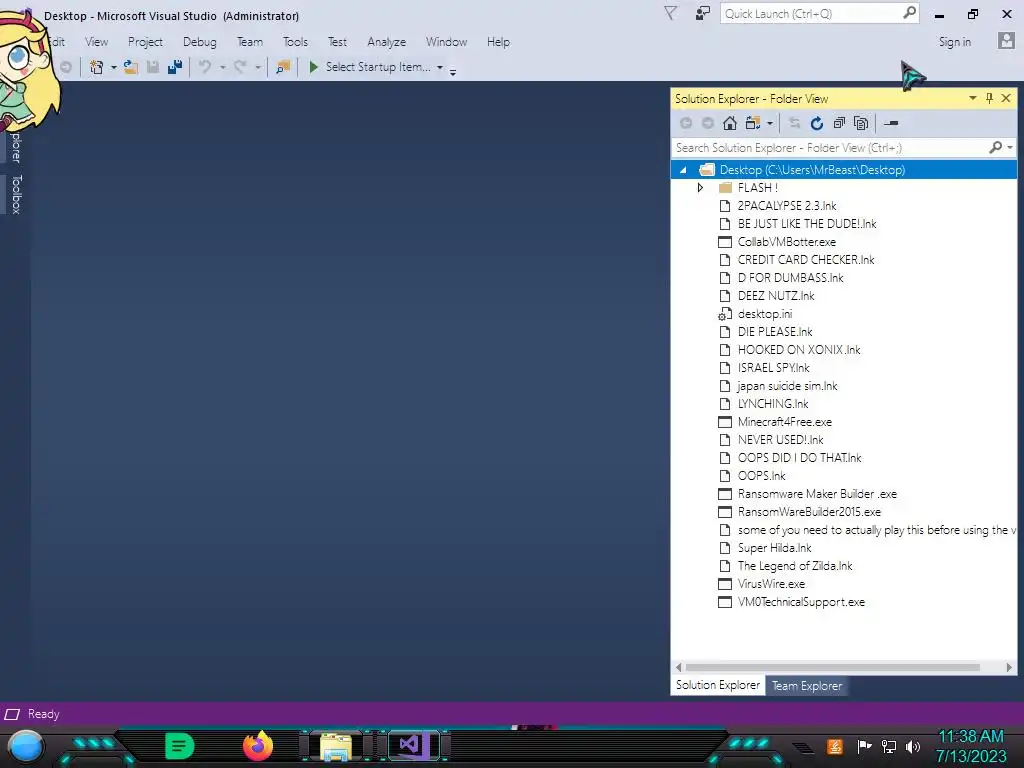Open the toolbar overflow options arrow
The height and width of the screenshot is (768, 1024).
coord(453,71)
